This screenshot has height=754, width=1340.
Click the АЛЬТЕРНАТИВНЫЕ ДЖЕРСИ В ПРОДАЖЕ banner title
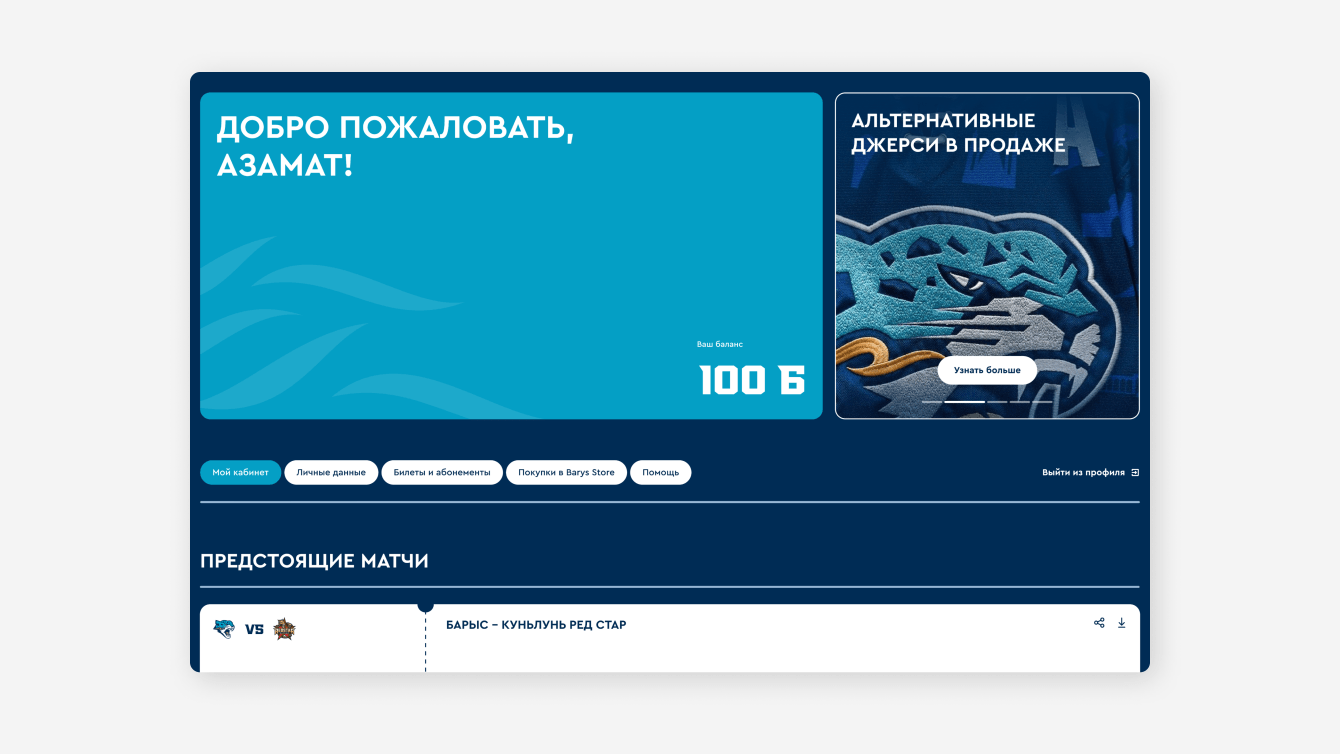958,133
